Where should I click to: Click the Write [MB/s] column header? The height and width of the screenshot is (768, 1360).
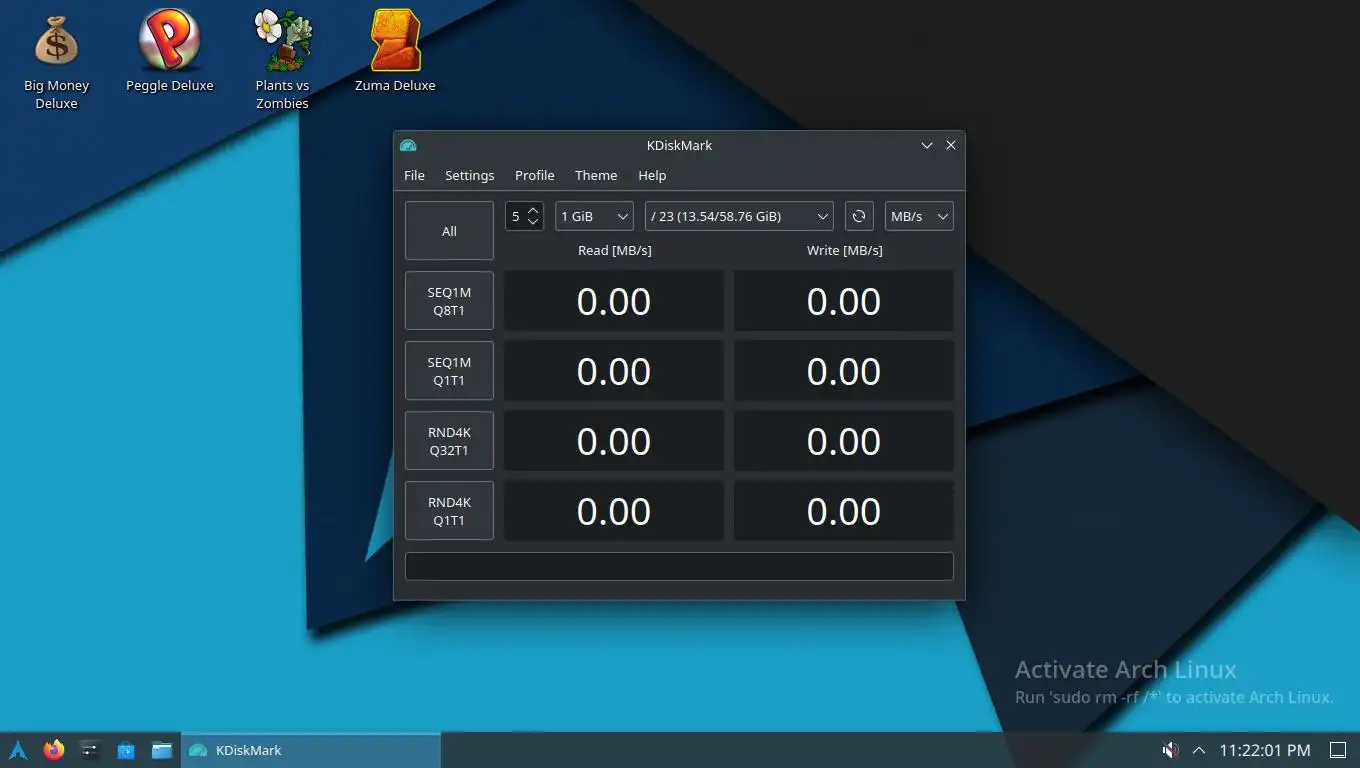pos(844,250)
